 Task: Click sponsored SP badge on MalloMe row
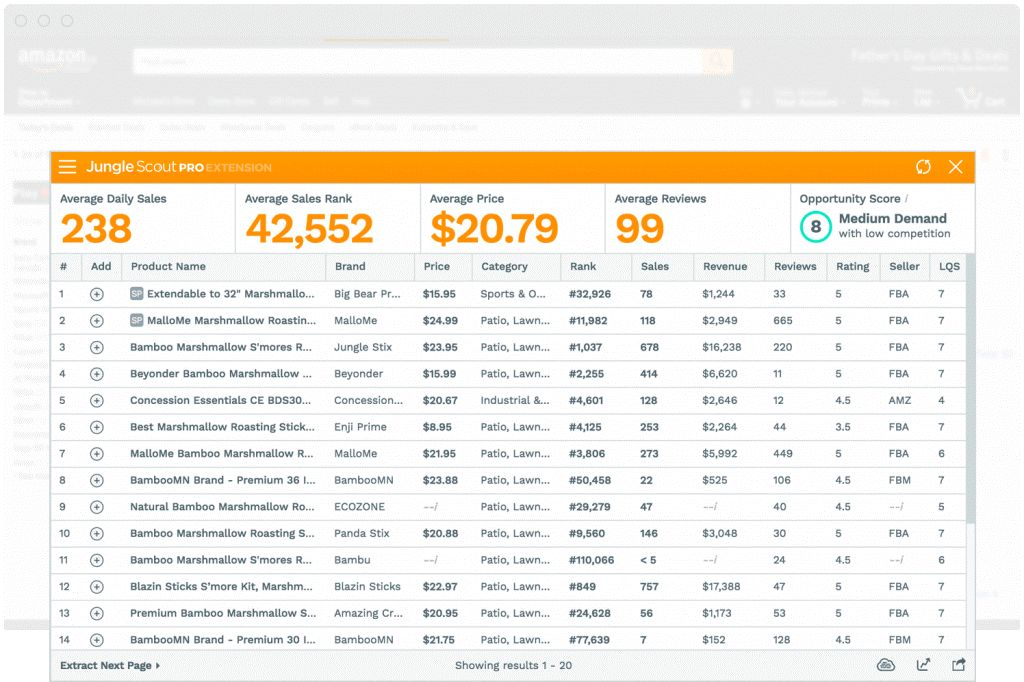tap(136, 320)
